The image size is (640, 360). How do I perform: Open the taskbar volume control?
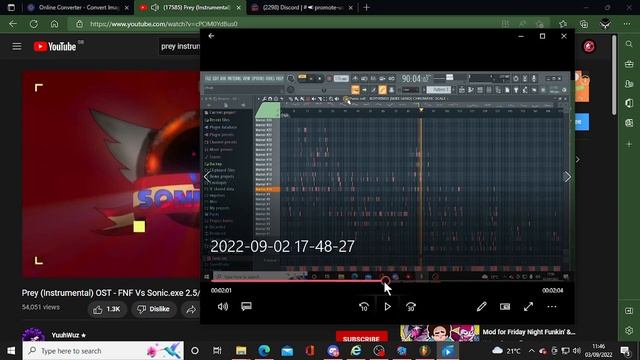tap(576, 351)
